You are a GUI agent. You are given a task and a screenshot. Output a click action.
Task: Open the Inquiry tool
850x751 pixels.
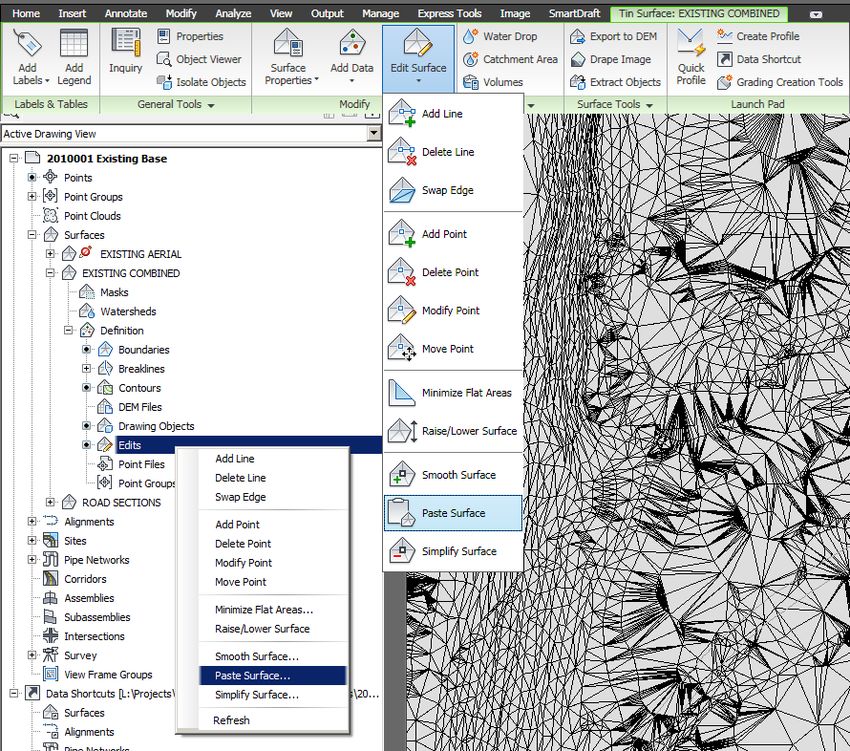(x=125, y=52)
